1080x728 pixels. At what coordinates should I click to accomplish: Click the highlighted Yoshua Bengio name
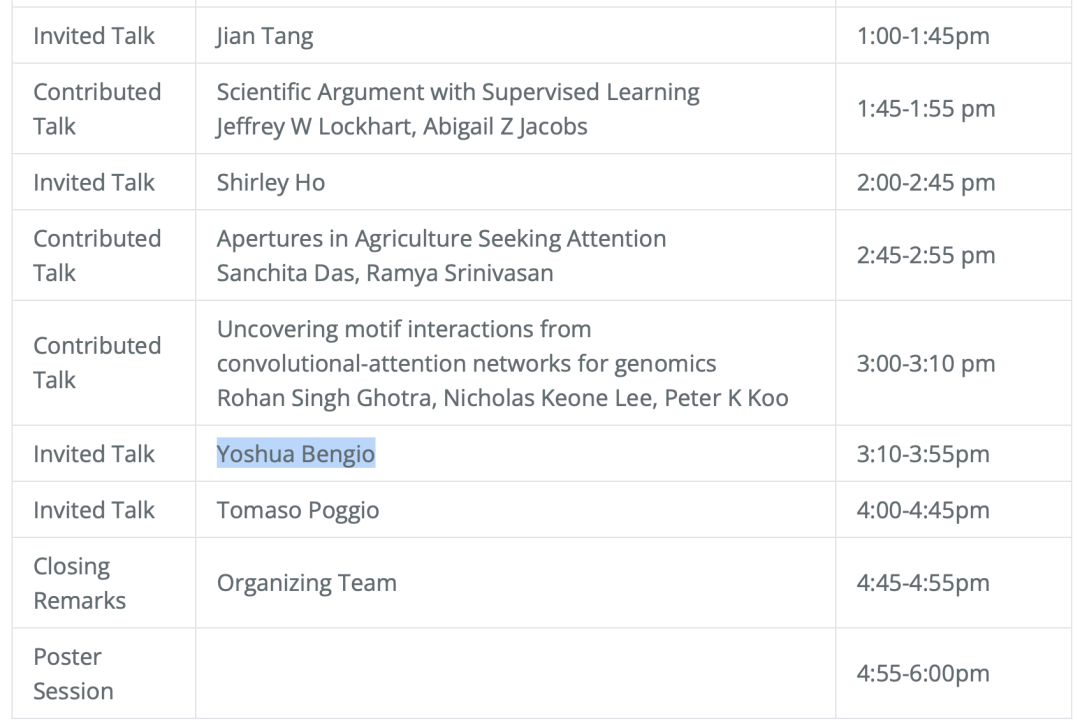pos(296,454)
